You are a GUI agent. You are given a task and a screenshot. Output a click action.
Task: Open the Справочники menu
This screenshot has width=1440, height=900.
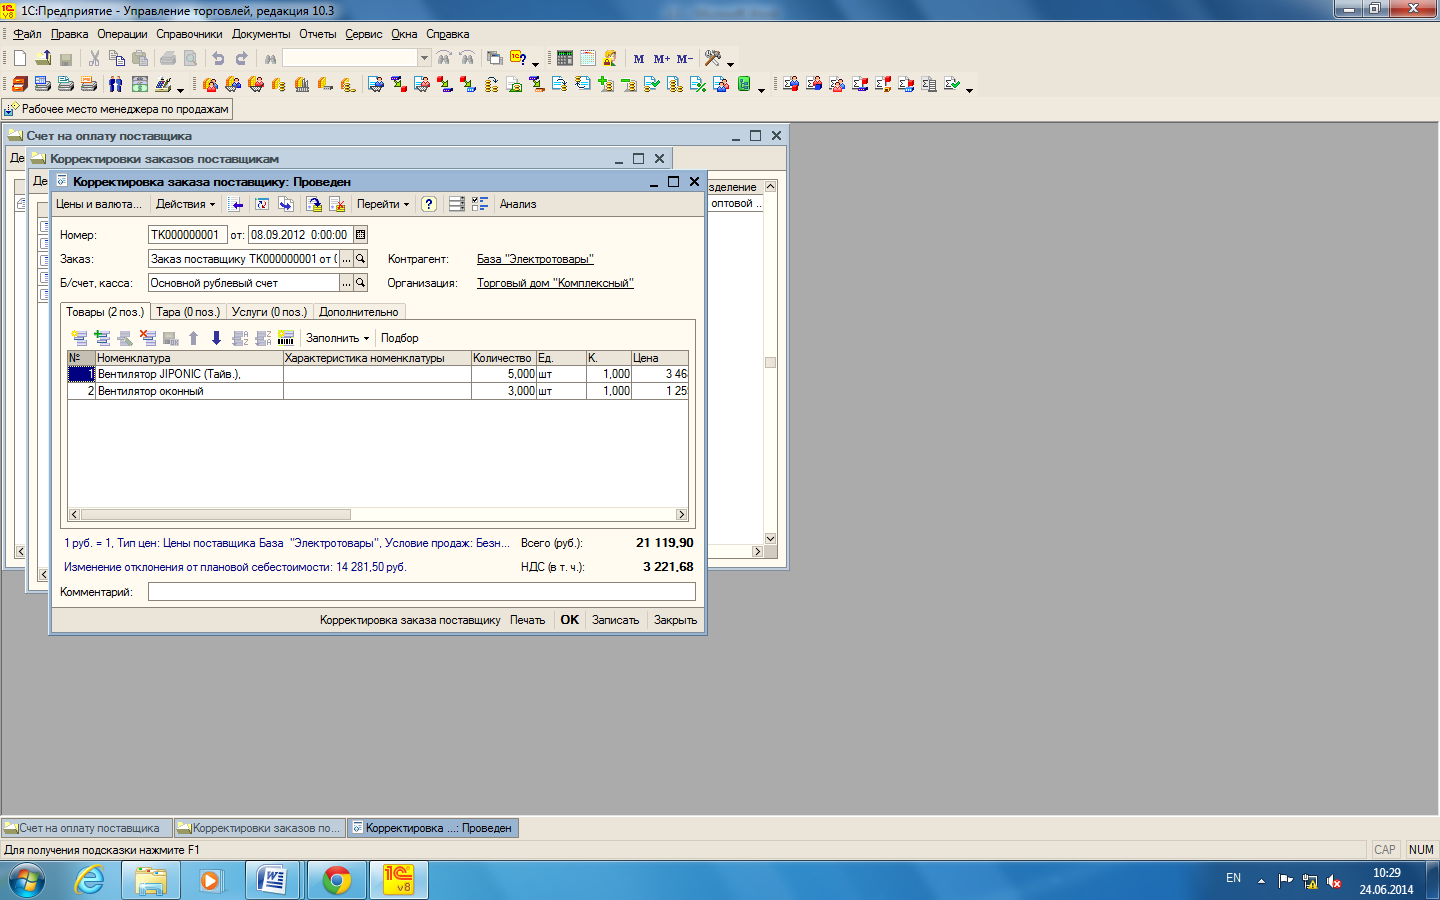[189, 34]
